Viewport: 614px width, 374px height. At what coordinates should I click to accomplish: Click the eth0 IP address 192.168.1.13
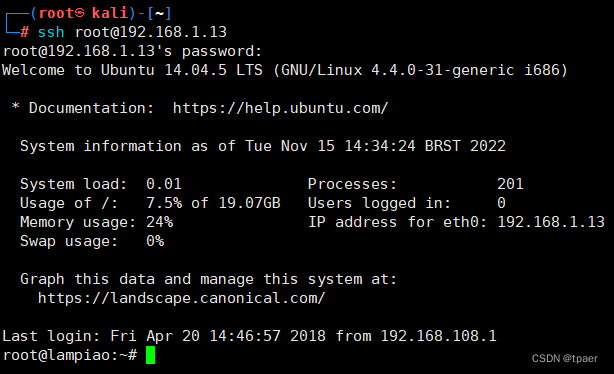(x=551, y=222)
